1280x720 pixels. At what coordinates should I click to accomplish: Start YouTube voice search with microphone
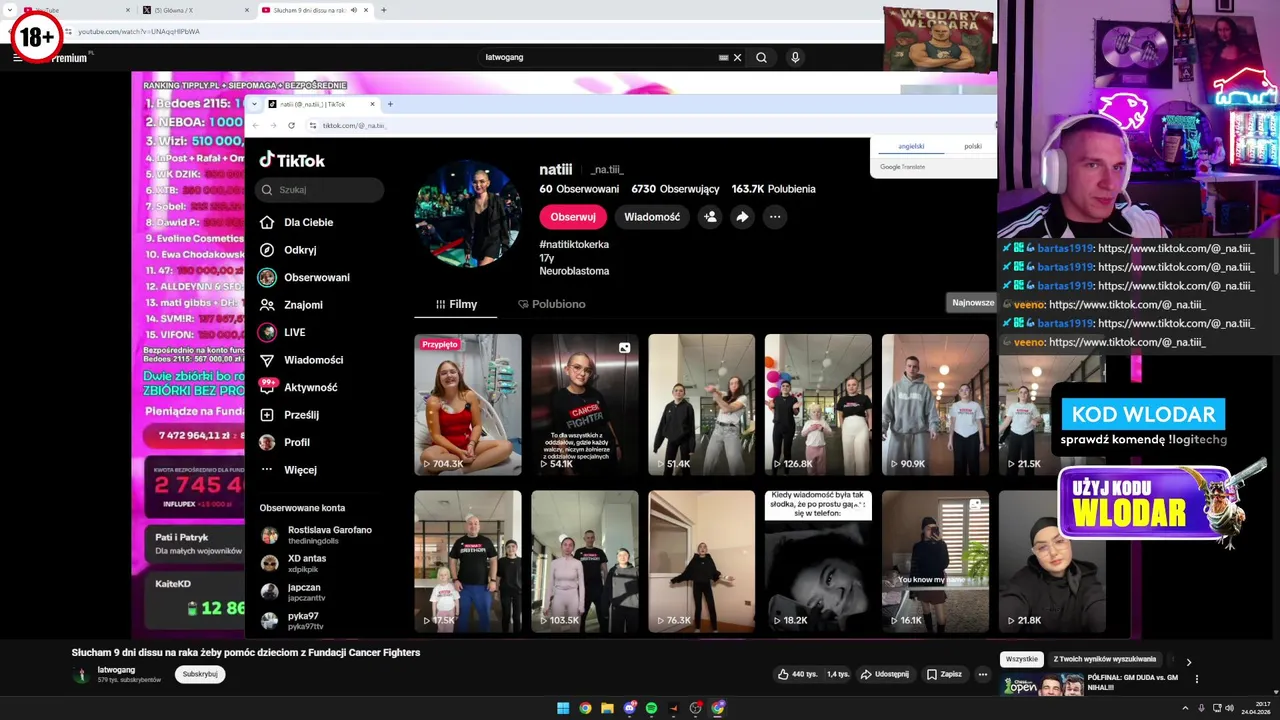795,58
